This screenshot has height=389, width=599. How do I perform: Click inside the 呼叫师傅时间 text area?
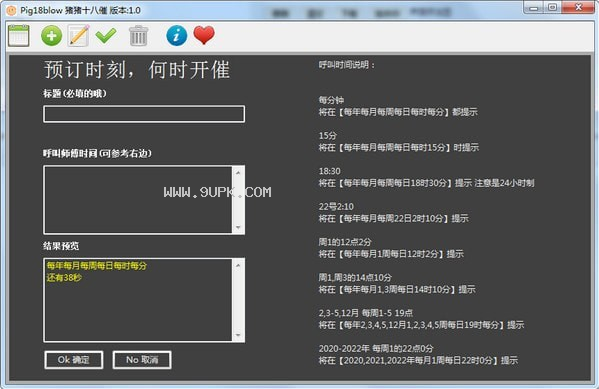click(x=138, y=199)
